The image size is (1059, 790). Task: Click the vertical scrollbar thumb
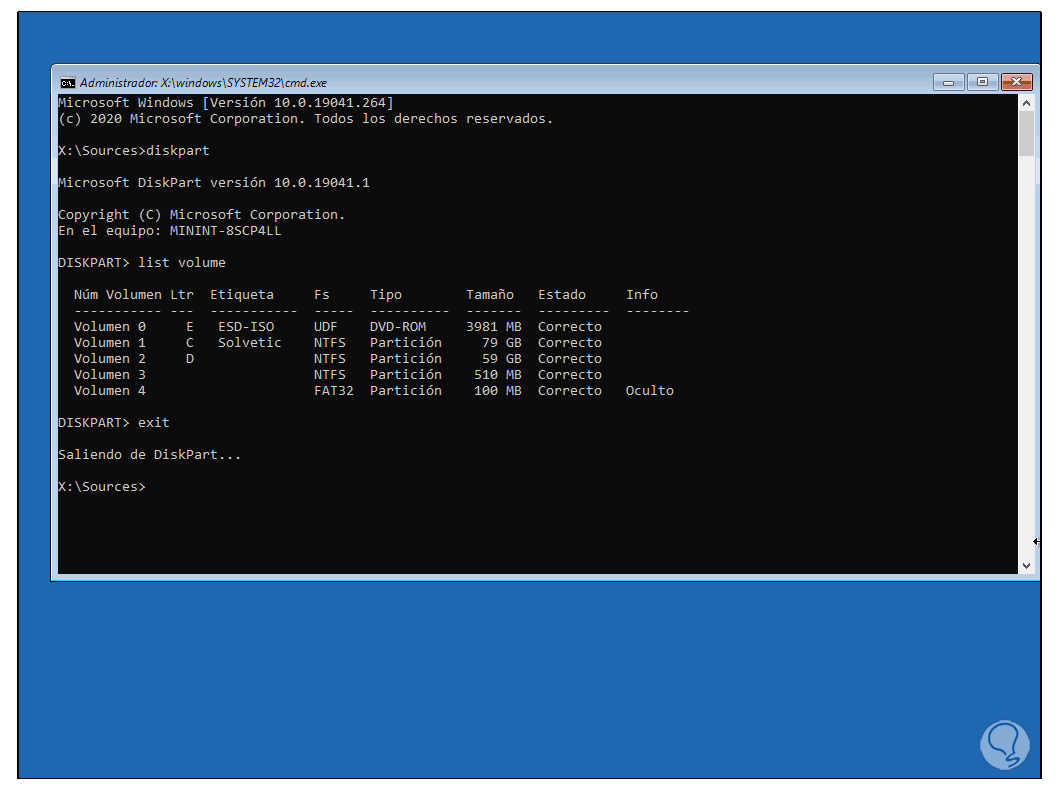click(x=1026, y=134)
